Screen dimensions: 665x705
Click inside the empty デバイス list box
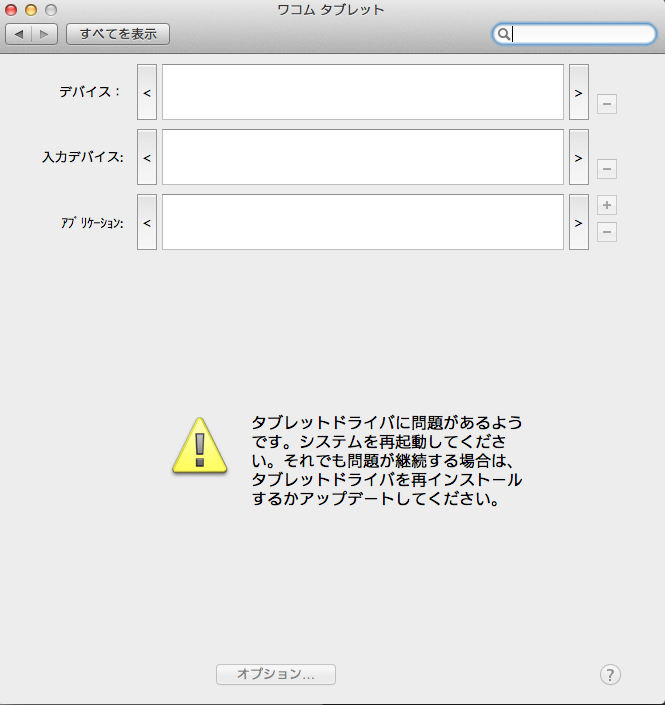coord(363,92)
